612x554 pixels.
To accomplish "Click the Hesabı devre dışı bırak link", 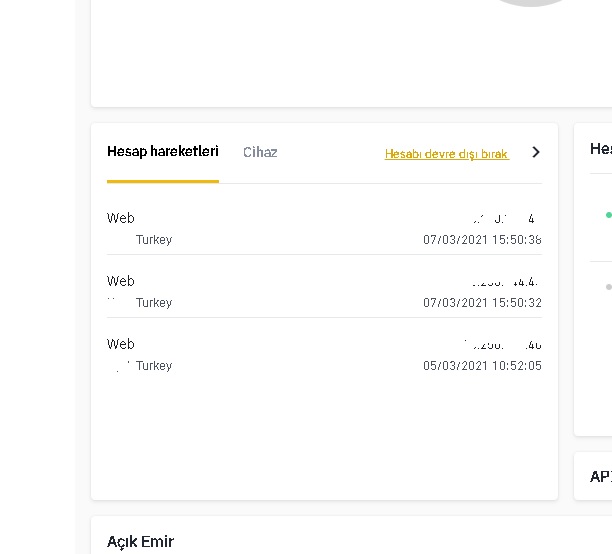I will tap(447, 154).
